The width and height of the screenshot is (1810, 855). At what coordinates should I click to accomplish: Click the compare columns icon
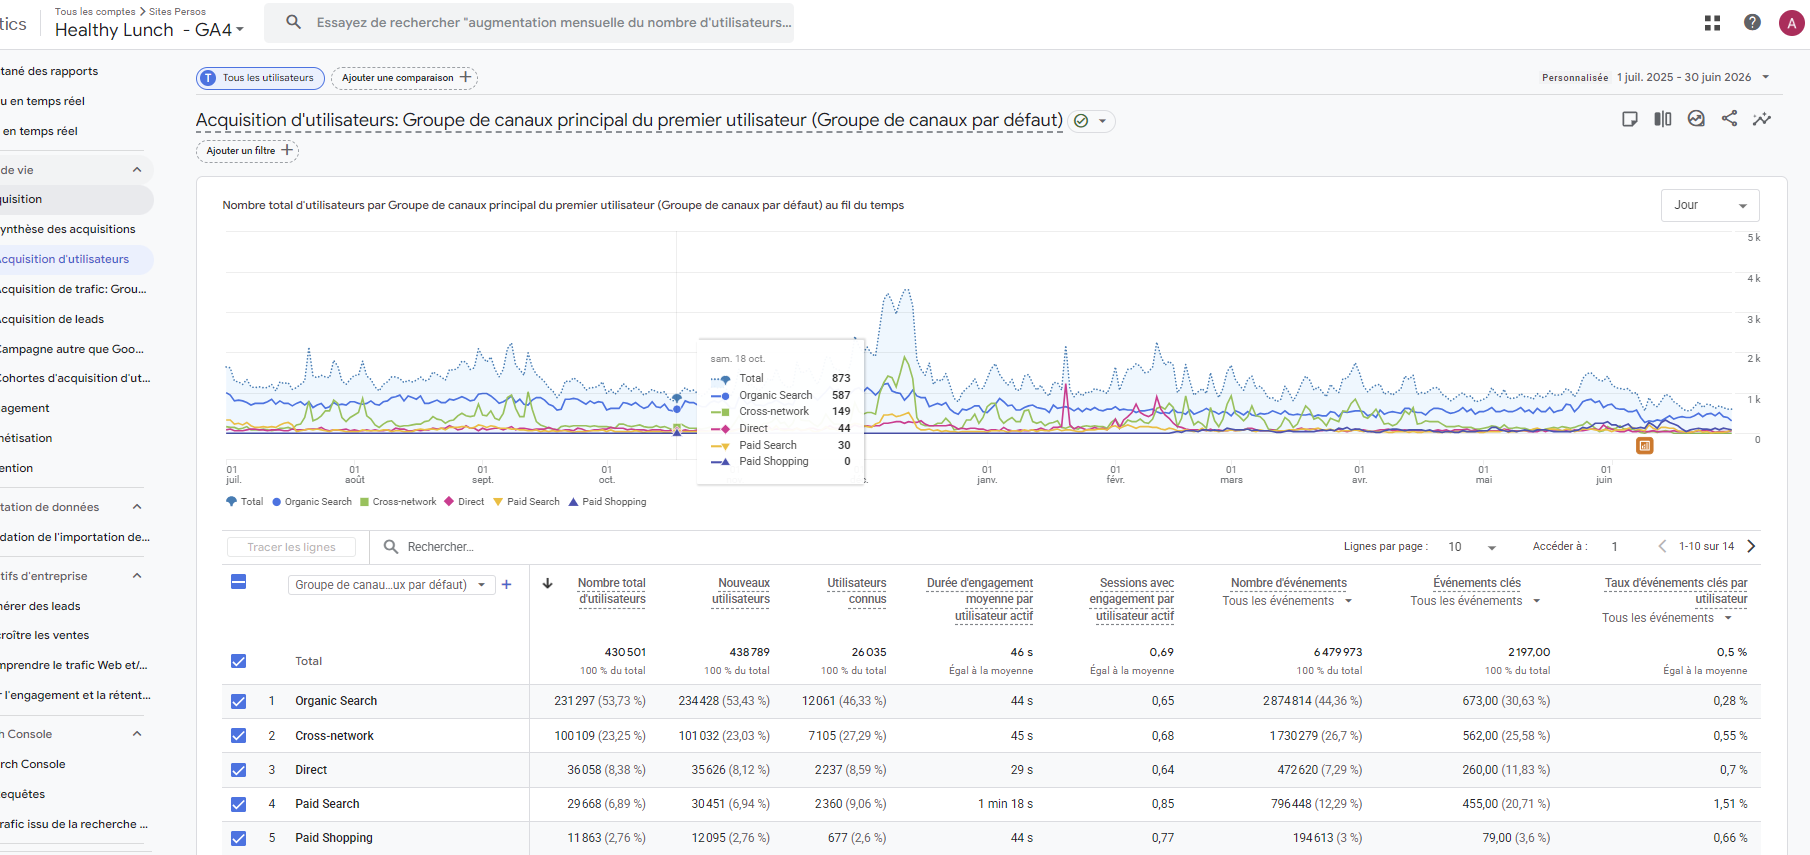coord(1663,119)
